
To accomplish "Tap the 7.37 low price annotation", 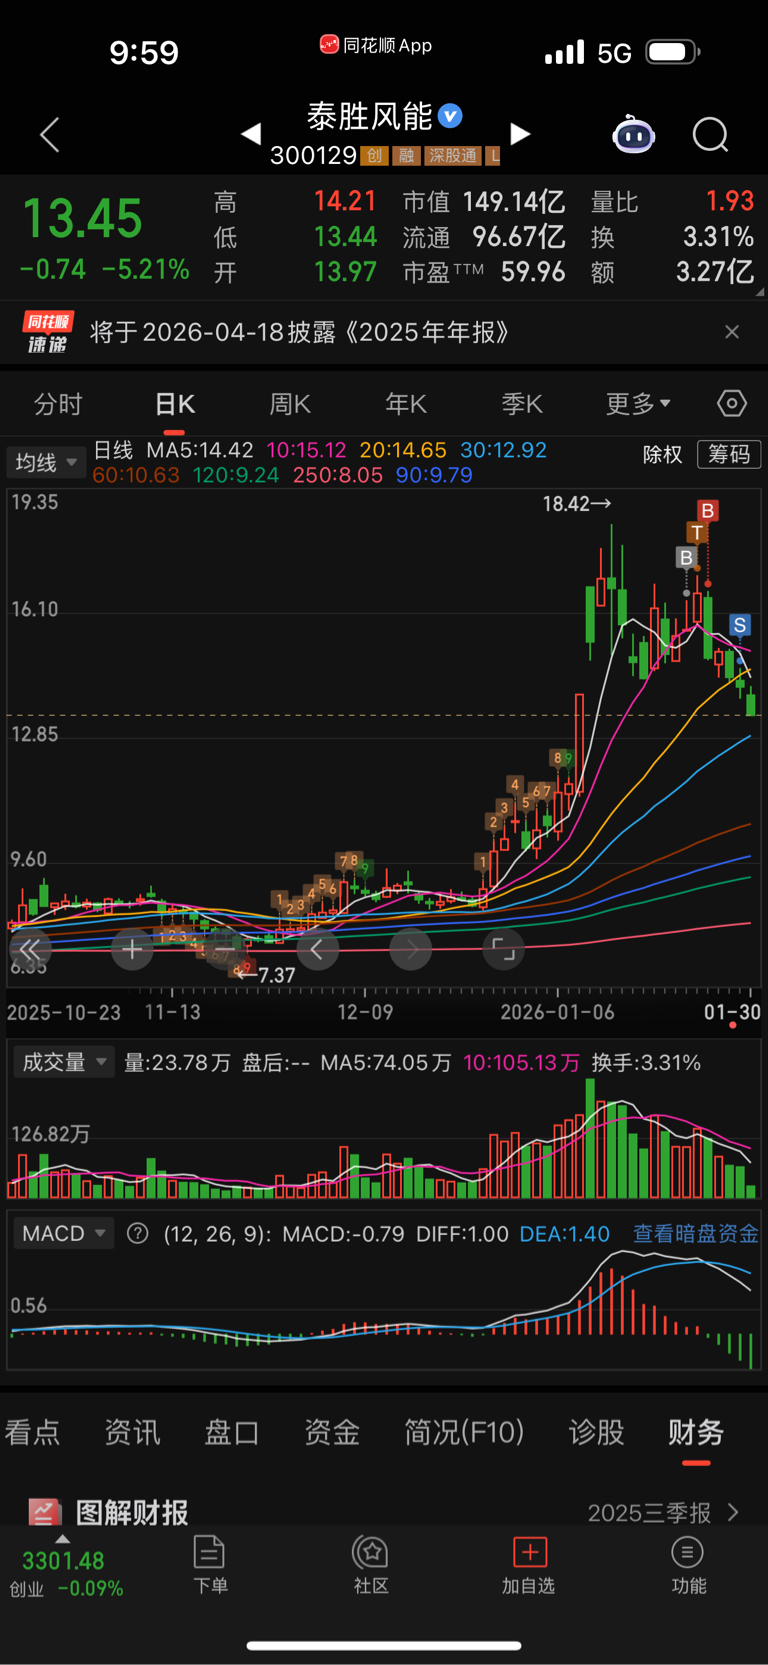I will tap(266, 974).
